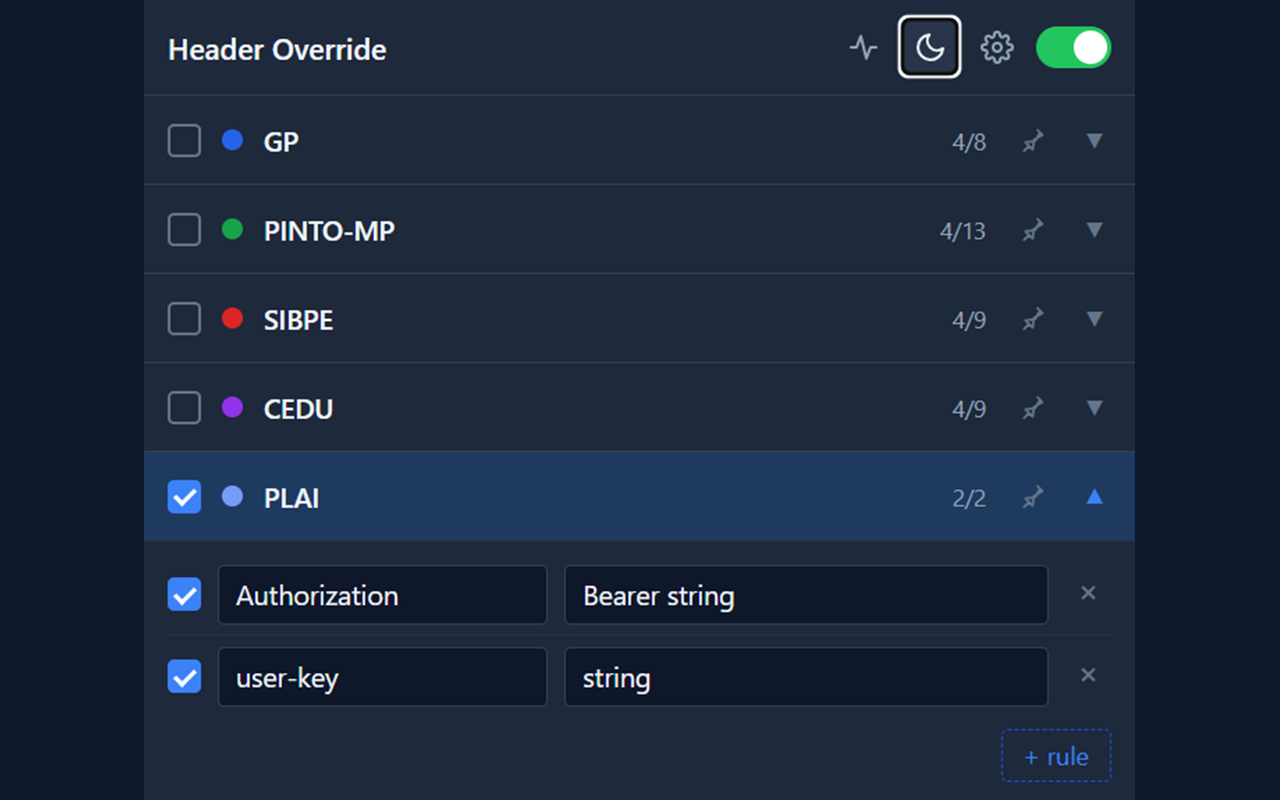Enable the GP profile checkbox
The height and width of the screenshot is (800, 1280).
184,141
